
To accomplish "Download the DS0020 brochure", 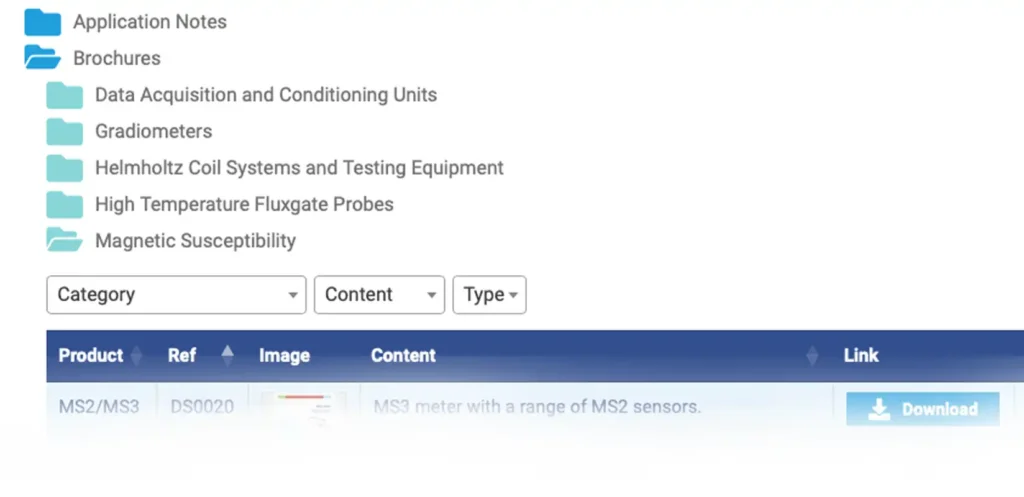I will click(x=923, y=409).
